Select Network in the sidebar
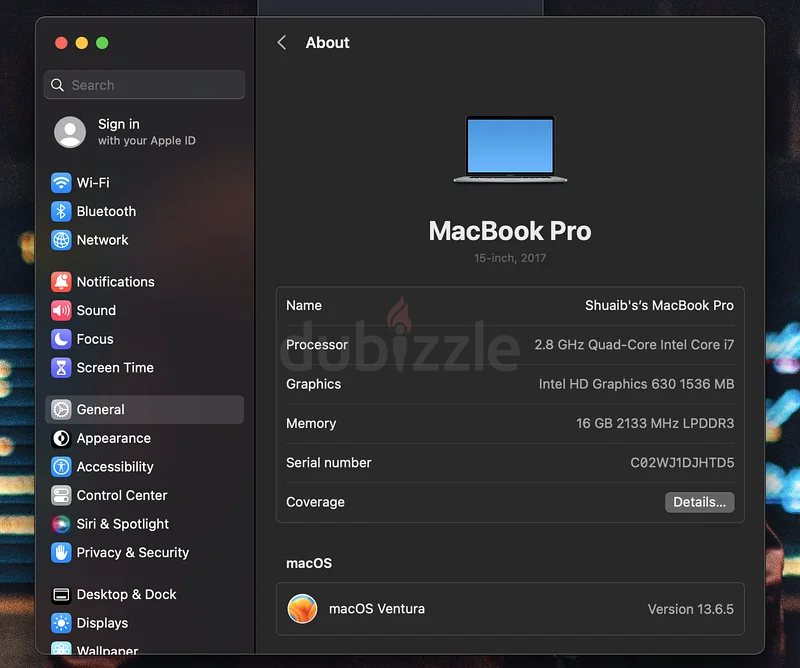Viewport: 800px width, 668px height. (102, 240)
